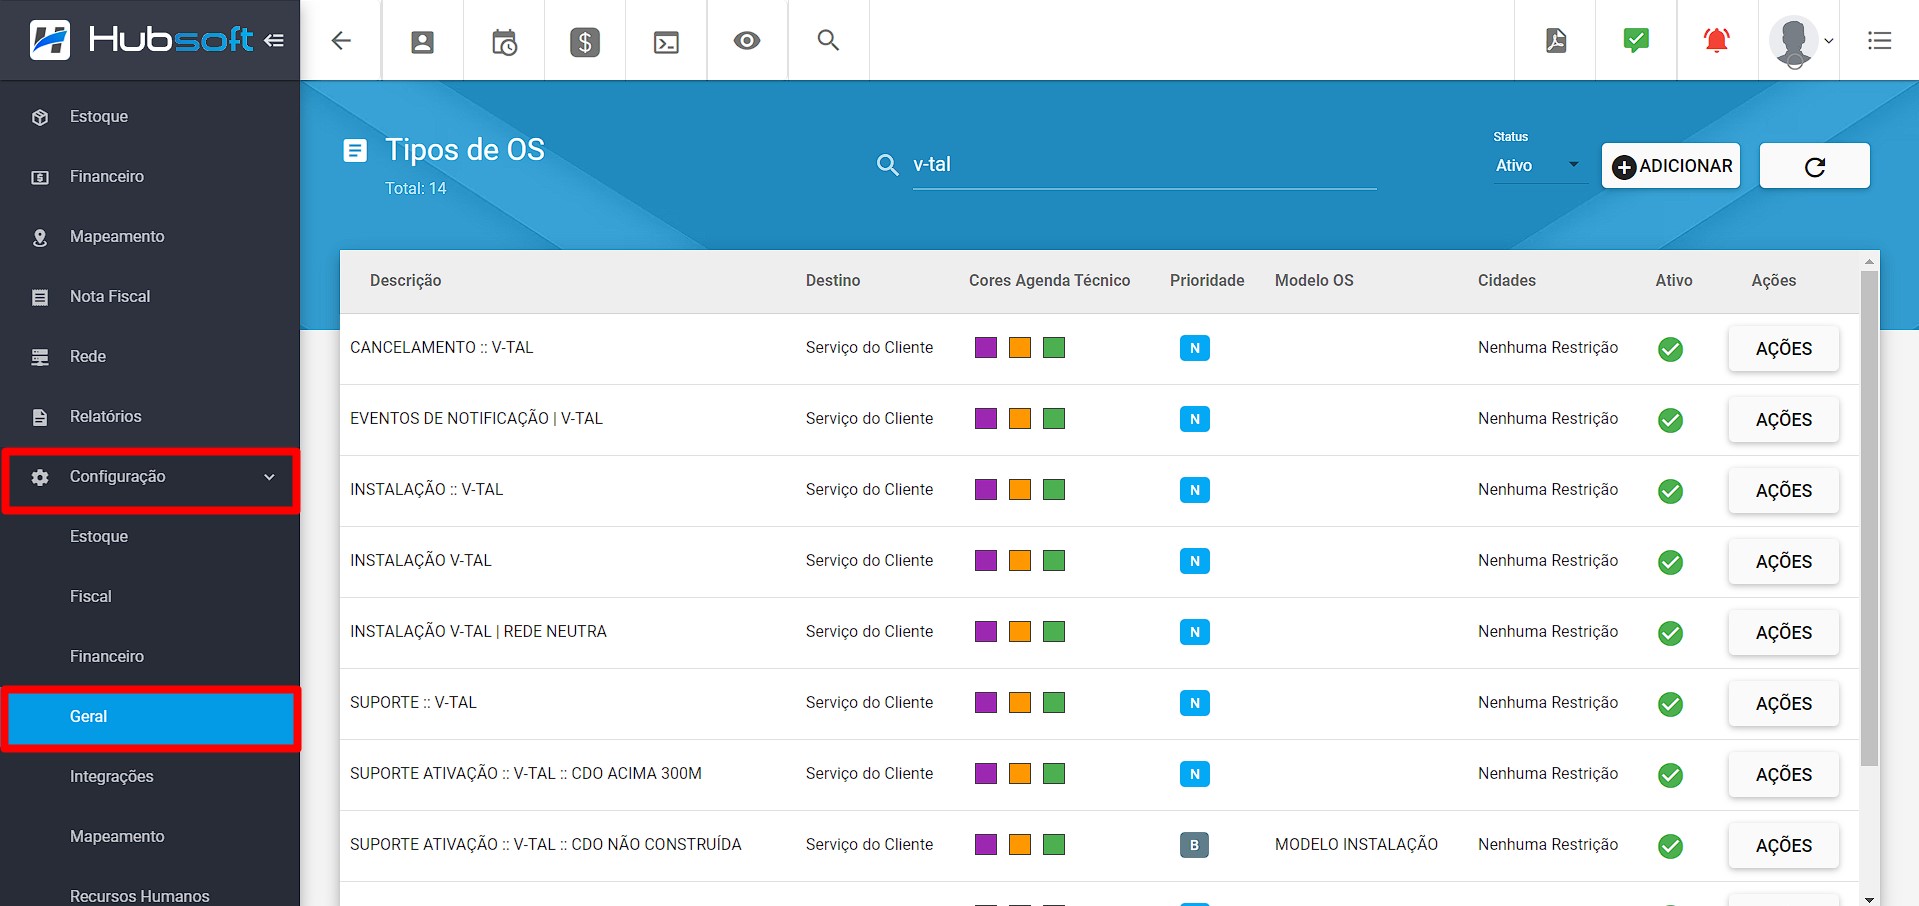Collapse the Configuração menu chevron

pos(269,477)
